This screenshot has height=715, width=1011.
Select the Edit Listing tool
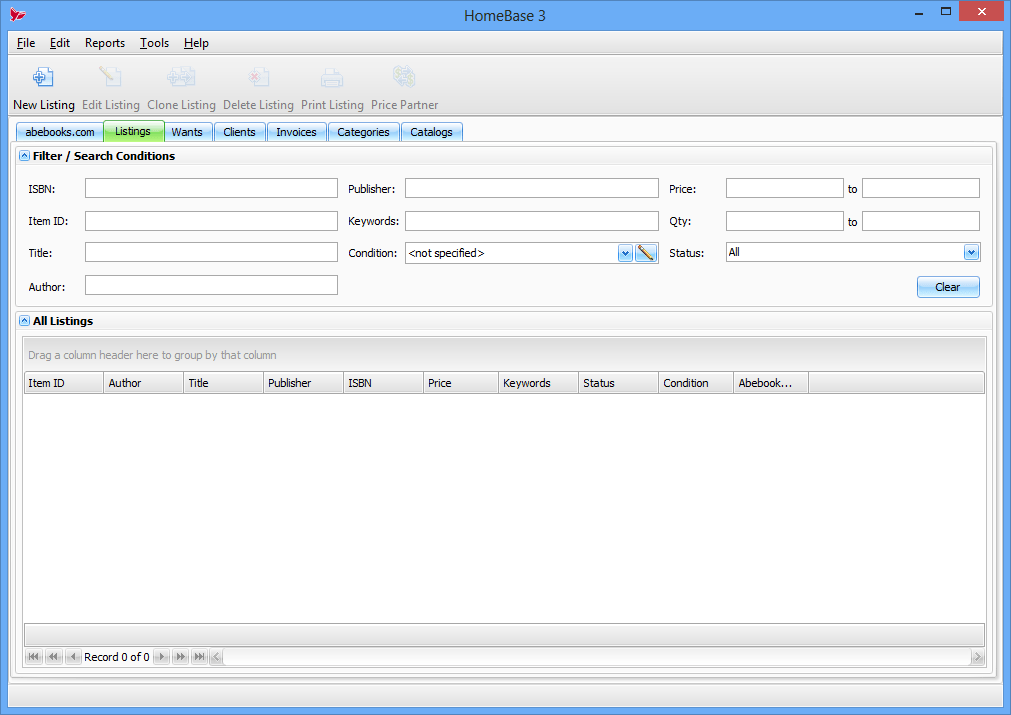[x=110, y=86]
